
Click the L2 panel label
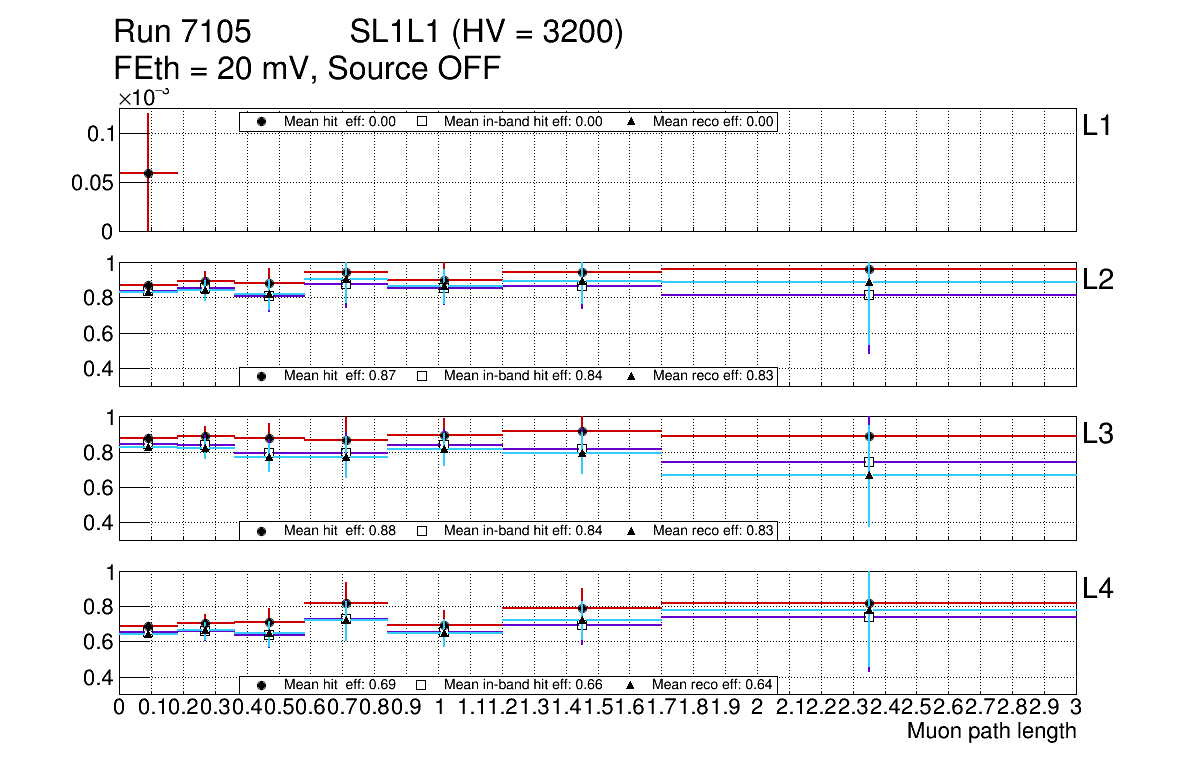1098,280
